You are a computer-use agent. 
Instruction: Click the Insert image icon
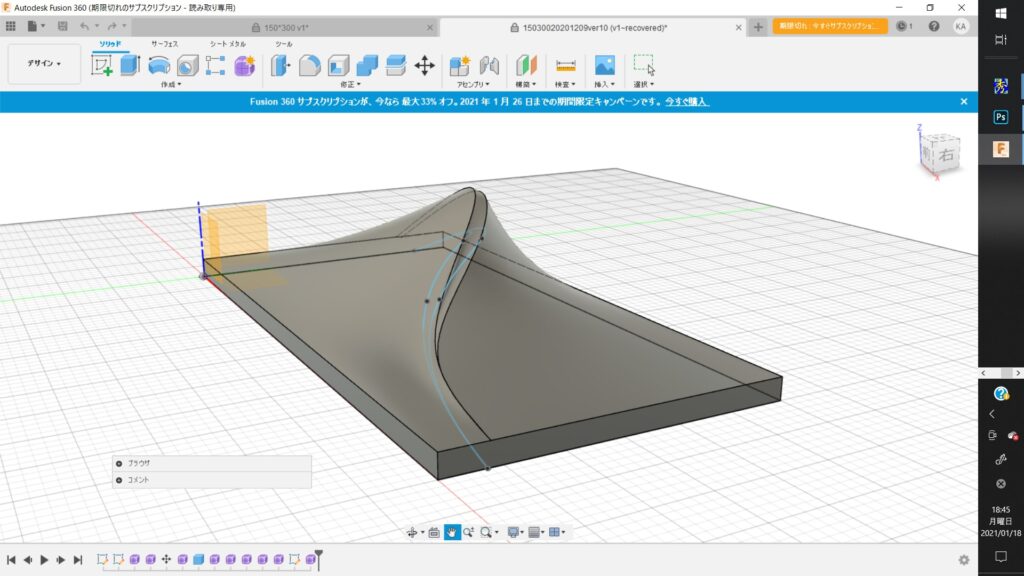point(604,66)
